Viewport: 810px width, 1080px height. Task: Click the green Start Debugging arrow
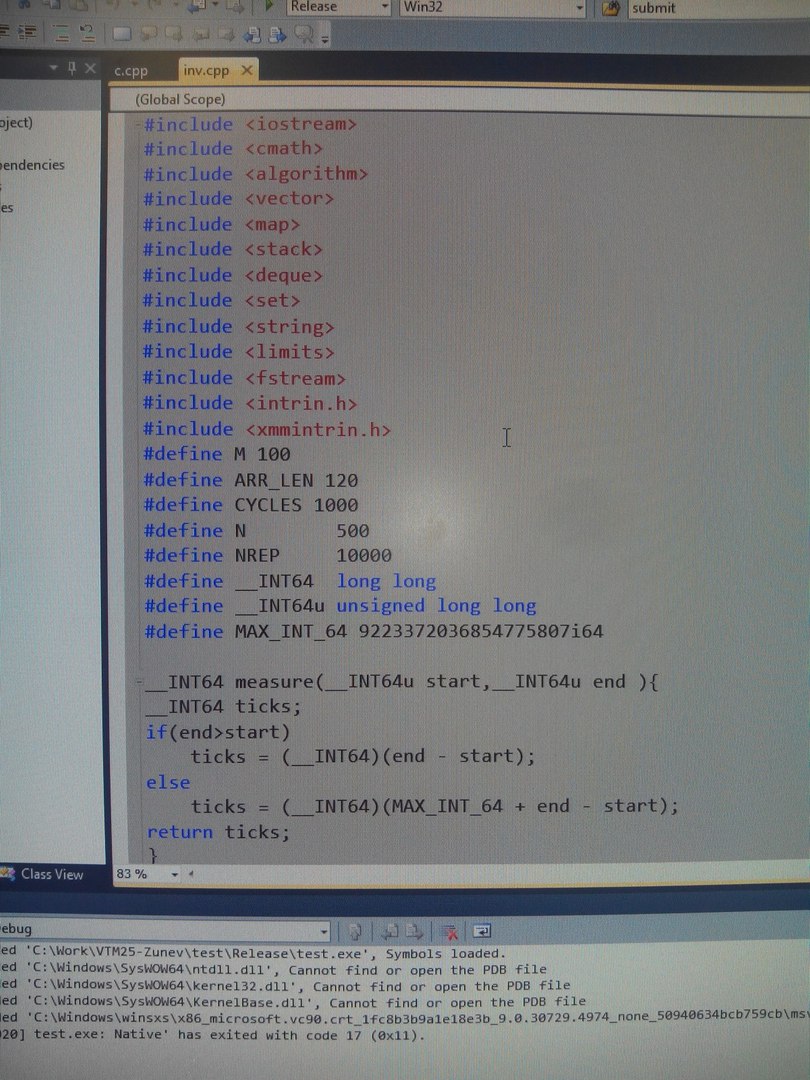coord(268,7)
